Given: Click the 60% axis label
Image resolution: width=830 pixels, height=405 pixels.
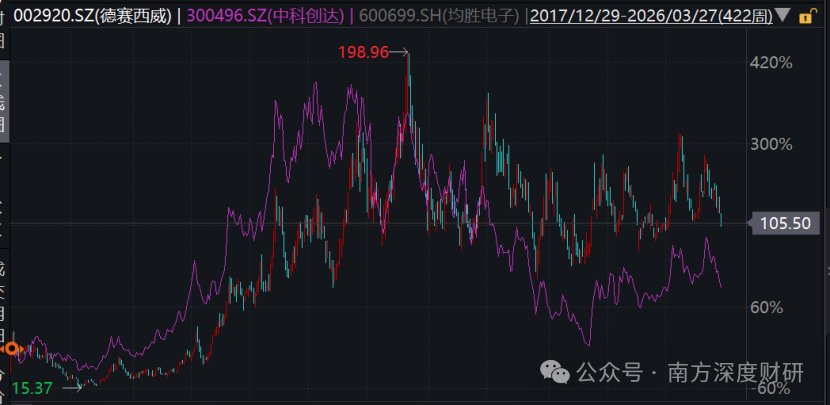Looking at the screenshot, I should pyautogui.click(x=771, y=306).
